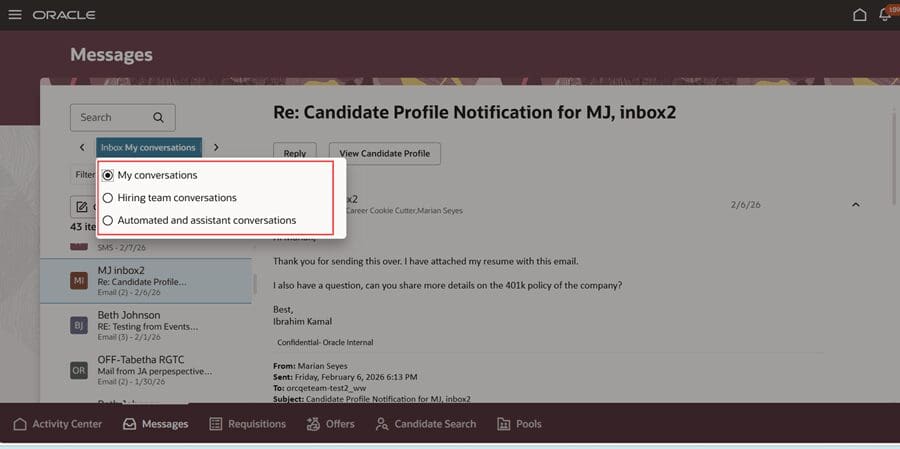Click the compose message pencil icon
Viewport: 900px width, 449px height.
[82, 207]
